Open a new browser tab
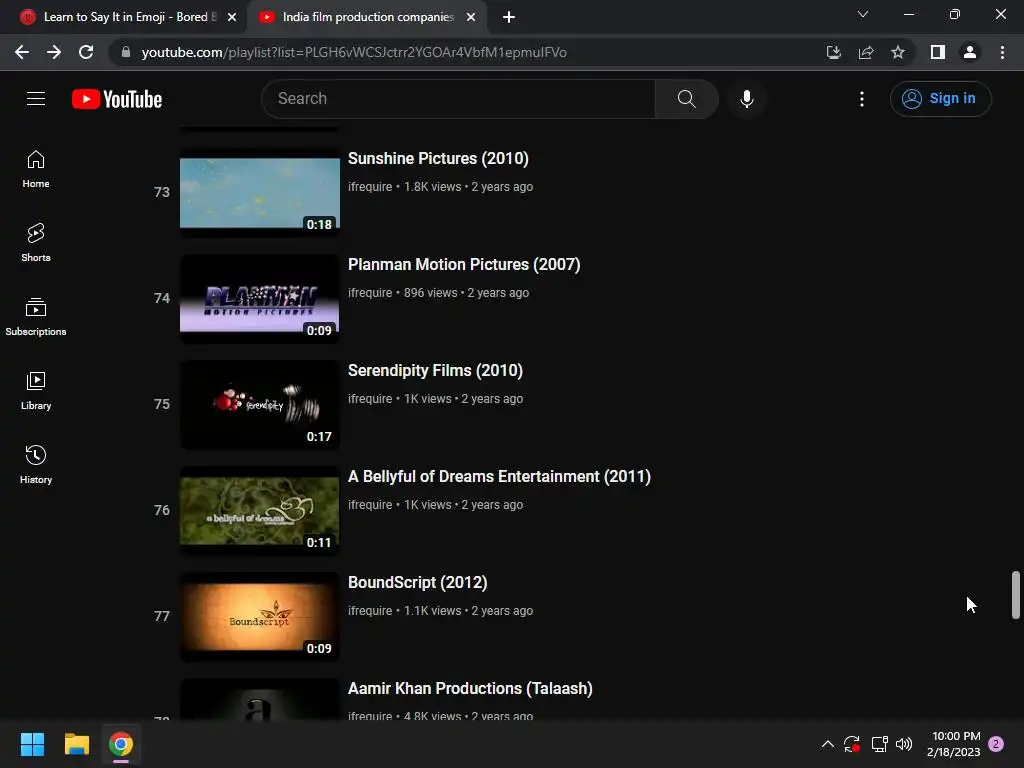Viewport: 1024px width, 768px height. (509, 17)
